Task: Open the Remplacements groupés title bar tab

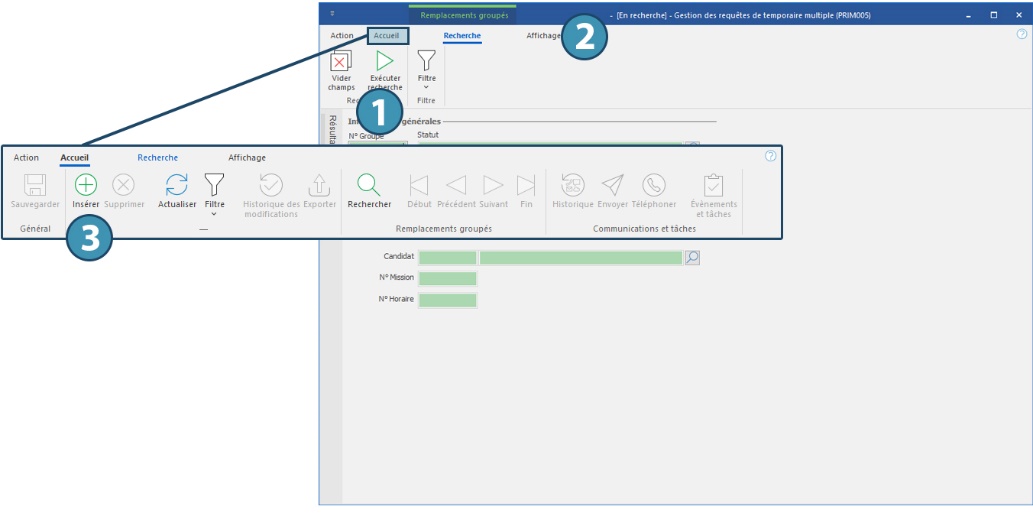Action: pyautogui.click(x=464, y=15)
